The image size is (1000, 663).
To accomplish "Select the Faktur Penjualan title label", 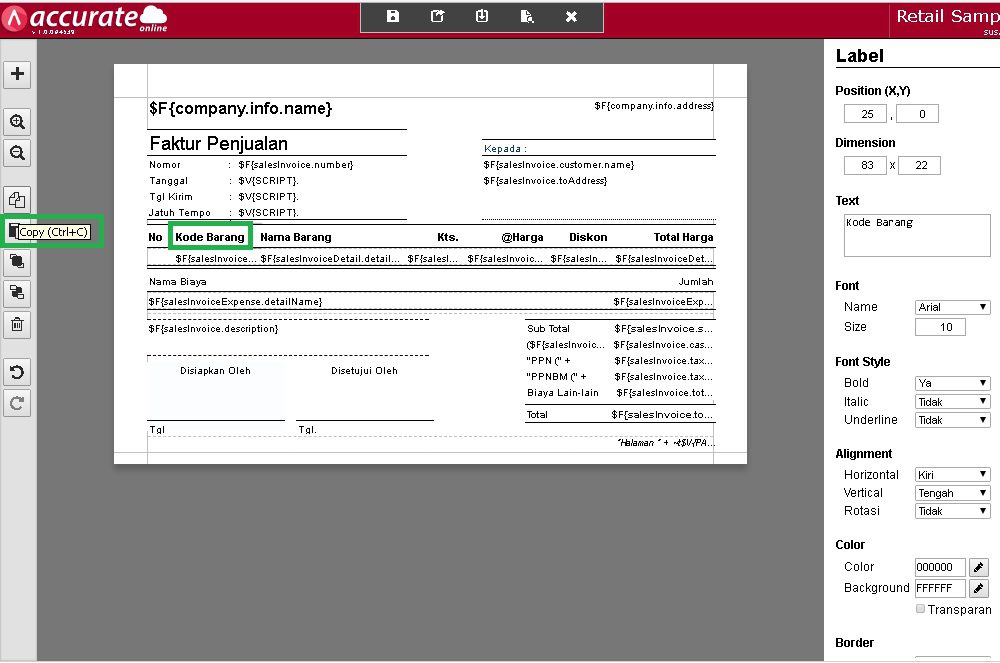I will 218,143.
